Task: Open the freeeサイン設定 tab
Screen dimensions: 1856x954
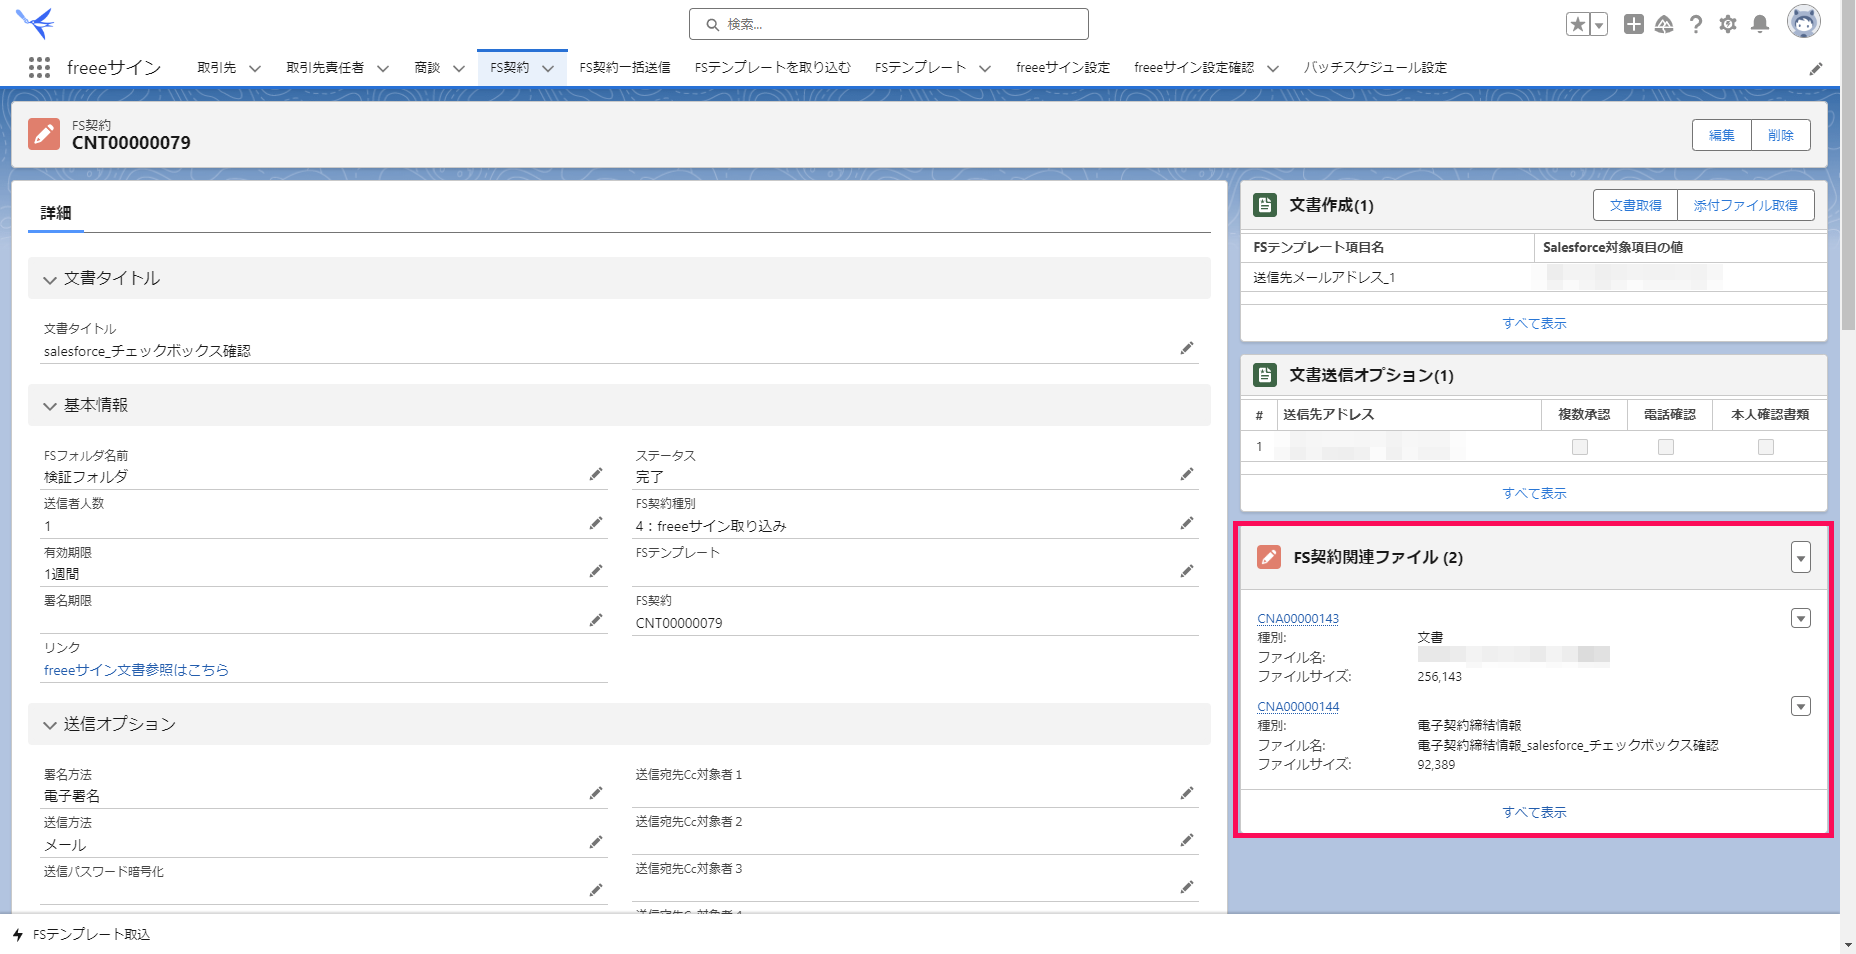Action: [x=1063, y=68]
